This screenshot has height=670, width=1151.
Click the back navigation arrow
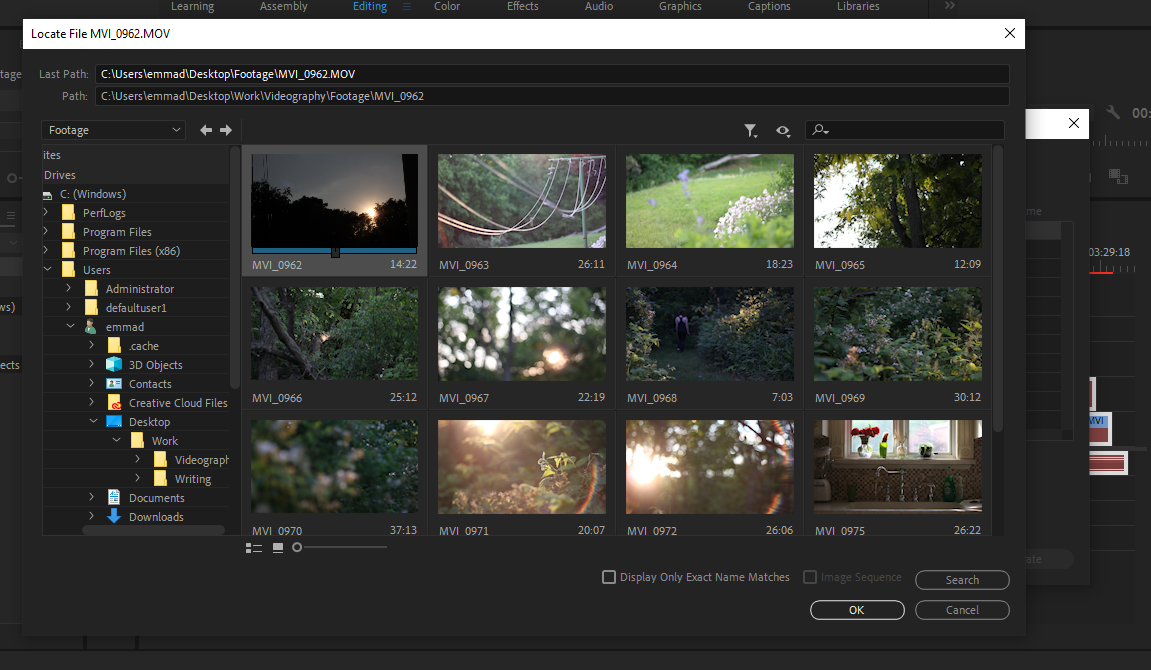tap(206, 130)
